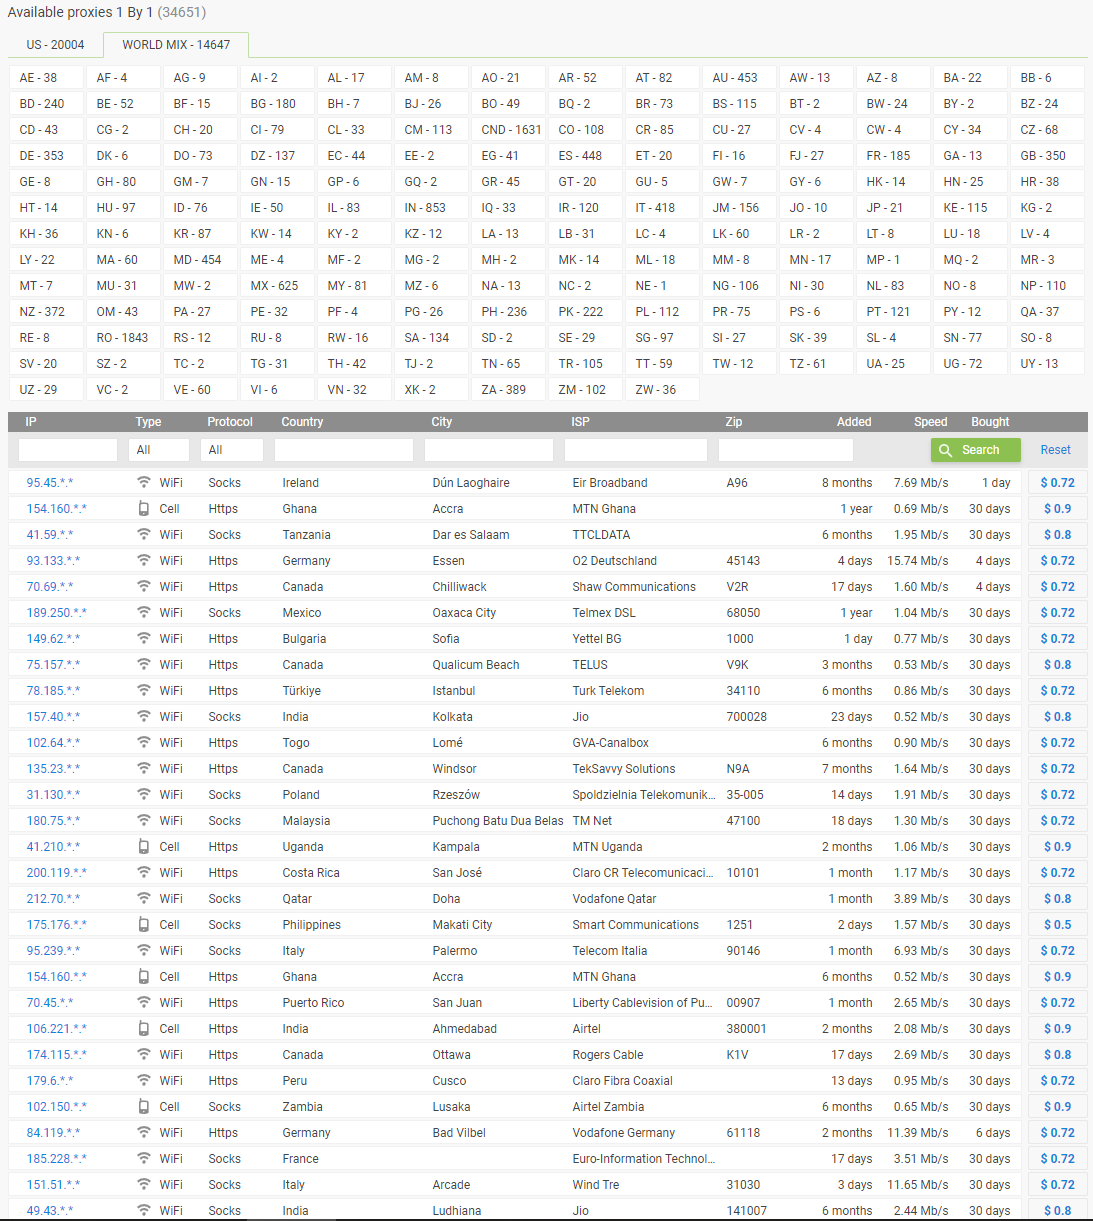
Task: Click Cell icon in the Uganda Kampala row
Action: tap(144, 846)
